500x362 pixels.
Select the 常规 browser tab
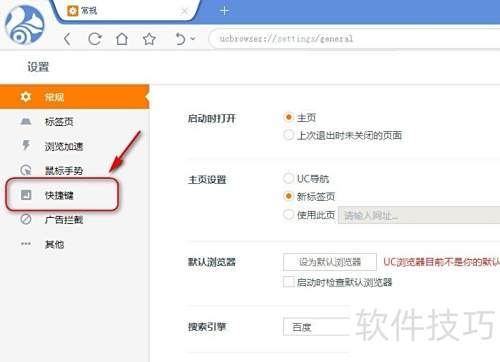127,11
